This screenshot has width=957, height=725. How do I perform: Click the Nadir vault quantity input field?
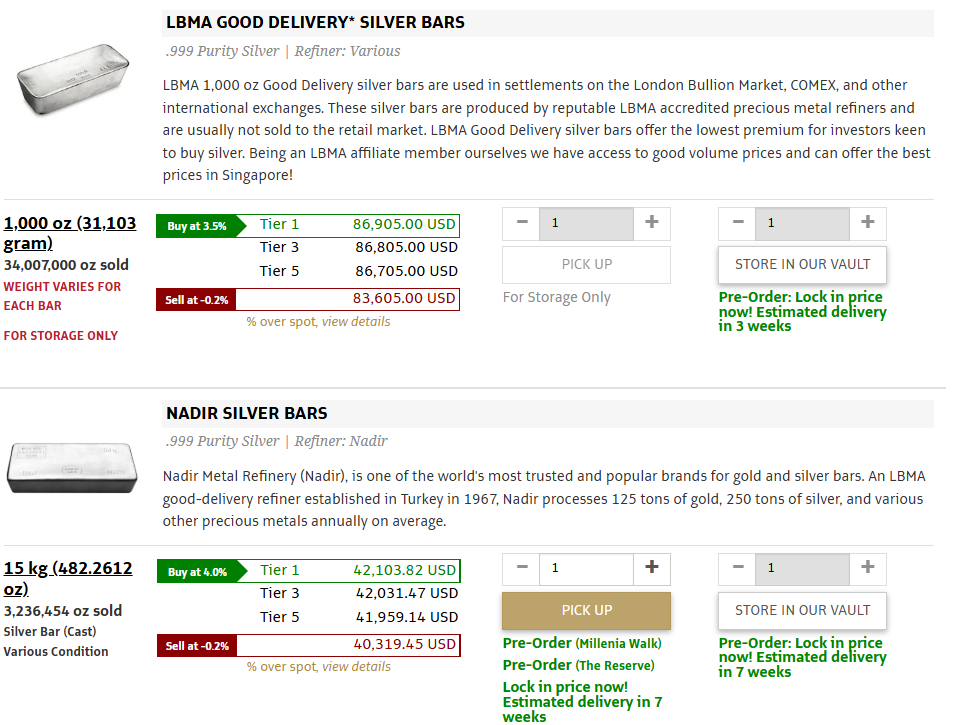pyautogui.click(x=802, y=568)
